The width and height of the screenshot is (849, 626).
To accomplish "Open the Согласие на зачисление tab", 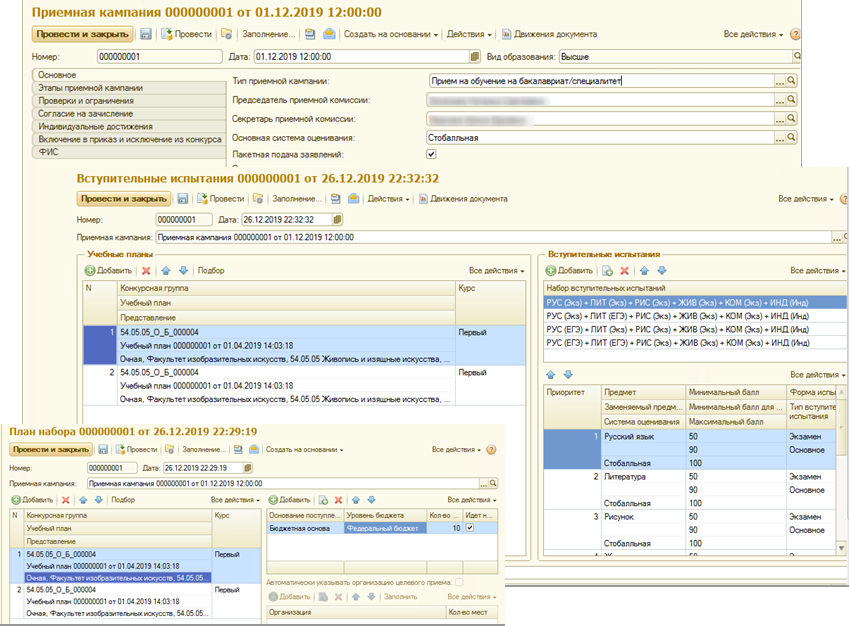I will pyautogui.click(x=129, y=114).
